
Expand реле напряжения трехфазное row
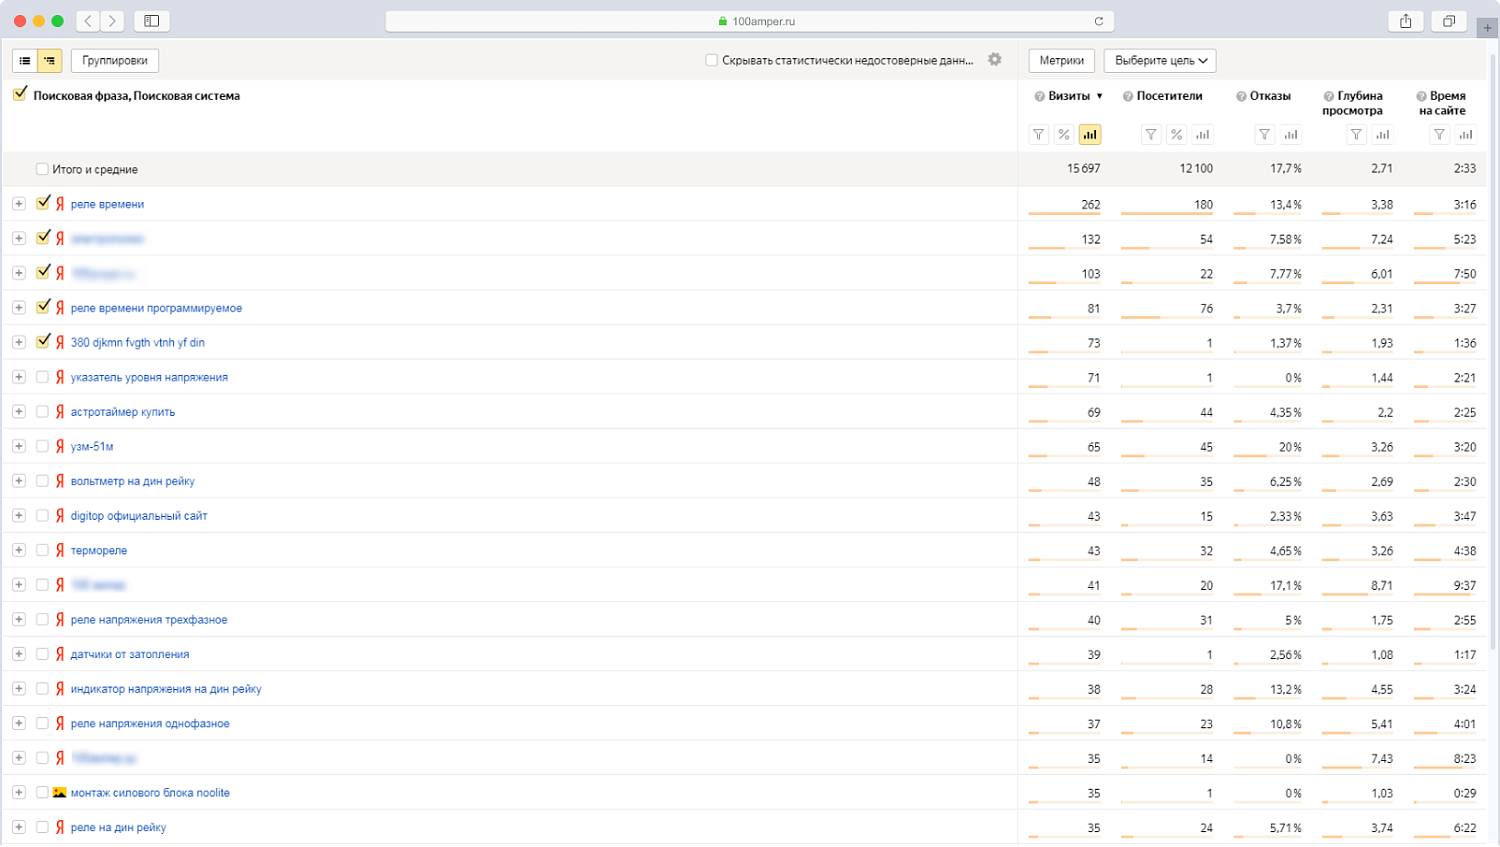(19, 619)
